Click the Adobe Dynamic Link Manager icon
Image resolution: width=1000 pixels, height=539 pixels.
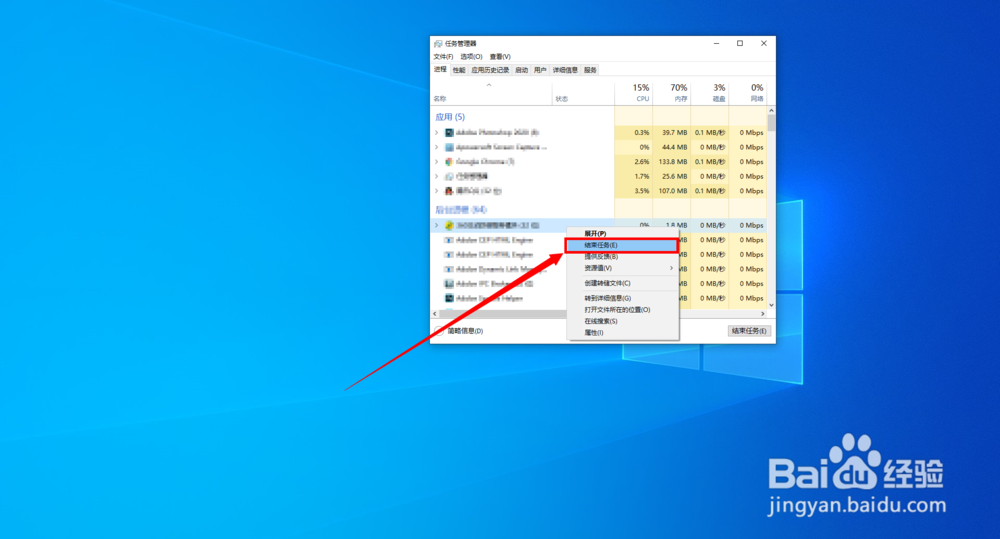(449, 269)
